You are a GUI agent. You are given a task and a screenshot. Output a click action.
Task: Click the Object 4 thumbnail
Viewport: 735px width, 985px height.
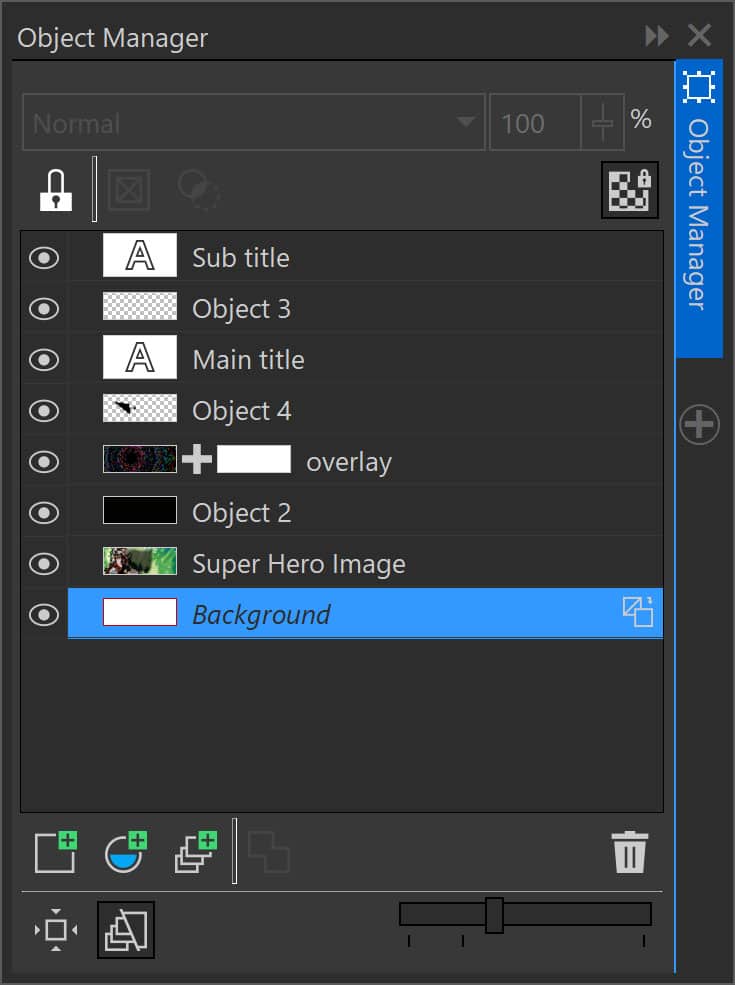pos(139,408)
